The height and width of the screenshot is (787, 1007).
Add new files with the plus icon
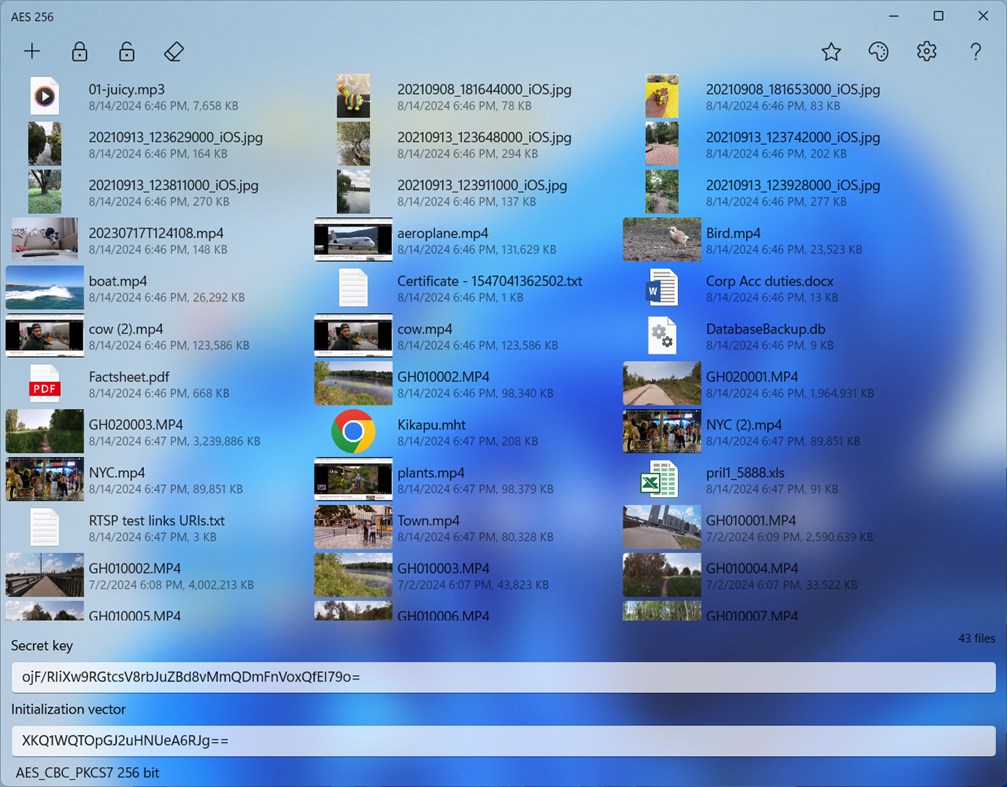[31, 51]
